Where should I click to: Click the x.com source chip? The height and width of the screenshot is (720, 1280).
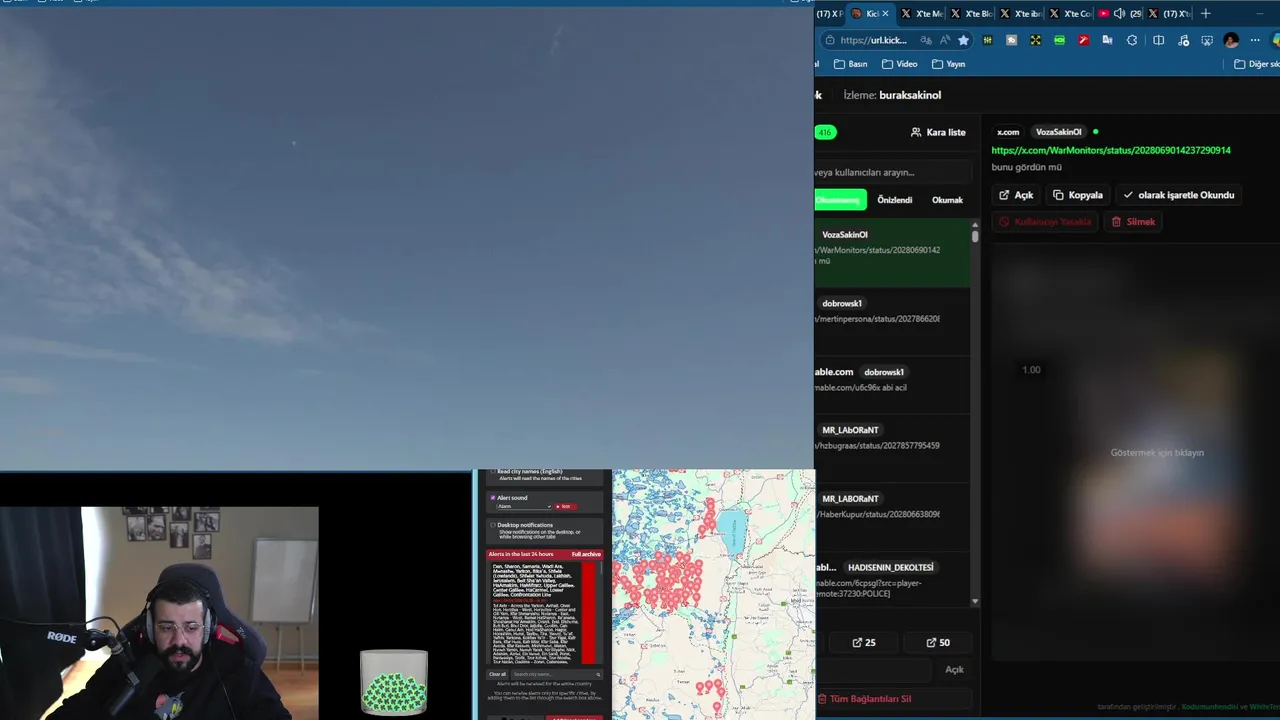point(1008,132)
